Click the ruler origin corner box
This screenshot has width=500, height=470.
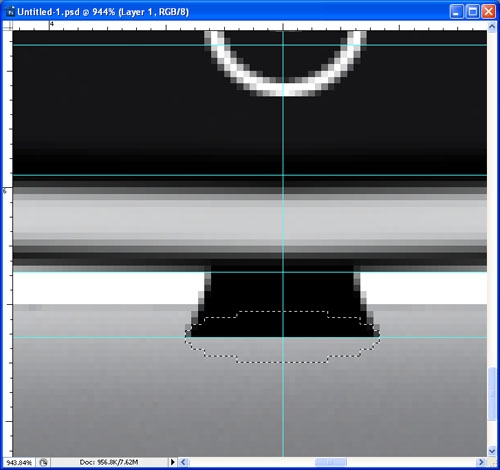pyautogui.click(x=8, y=26)
